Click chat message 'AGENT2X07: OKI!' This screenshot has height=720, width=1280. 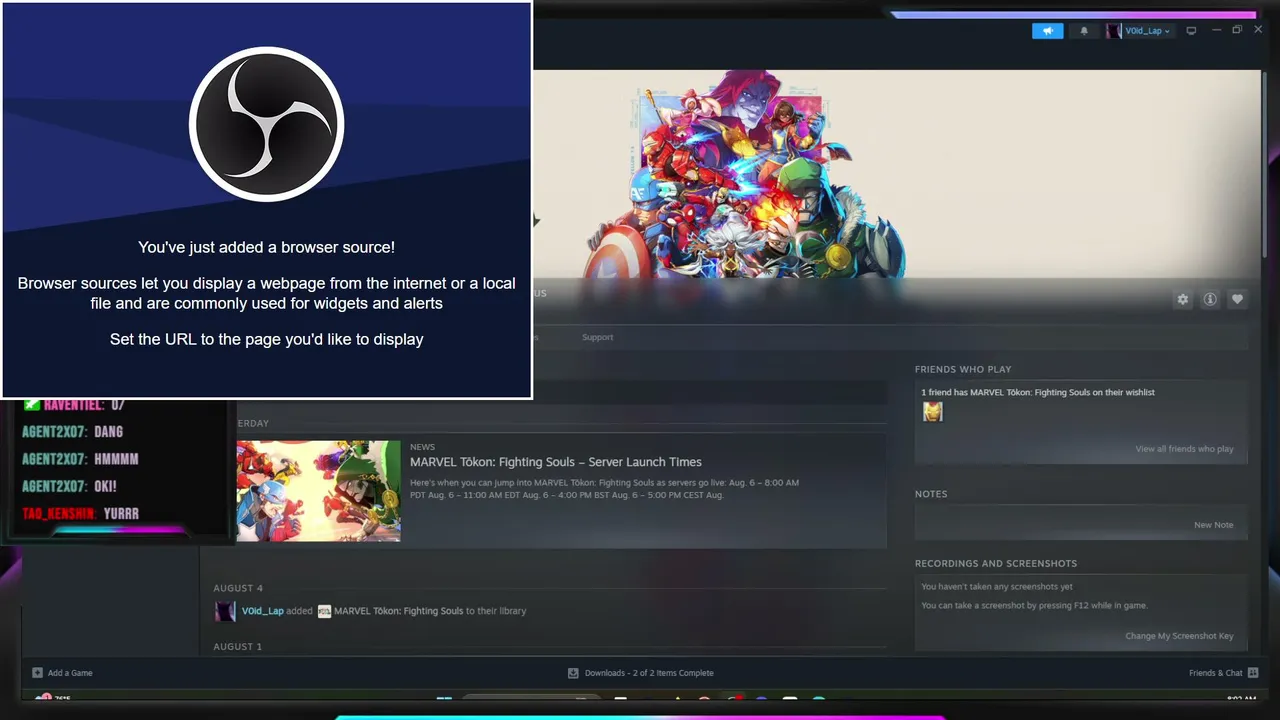point(70,486)
